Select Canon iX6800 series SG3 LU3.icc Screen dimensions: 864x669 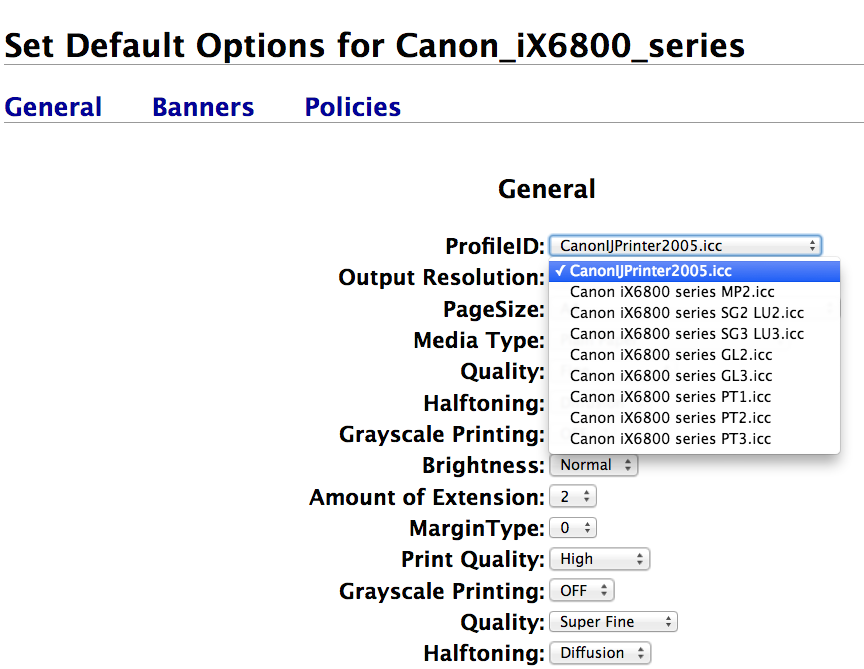686,334
